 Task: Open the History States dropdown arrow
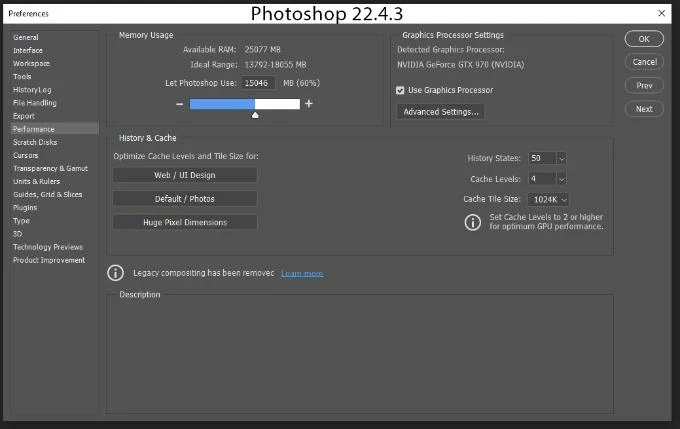pos(561,158)
